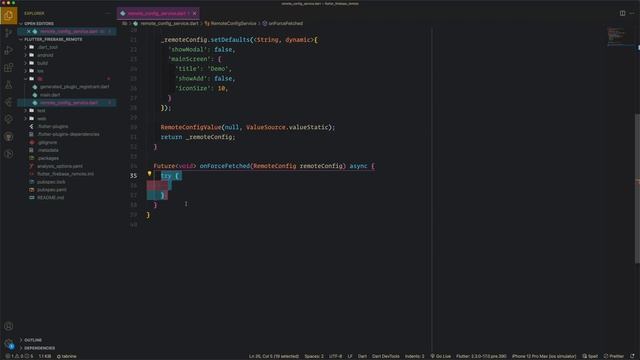Collapse the lib folder
Viewport: 640px width, 360px height.
click(40, 79)
